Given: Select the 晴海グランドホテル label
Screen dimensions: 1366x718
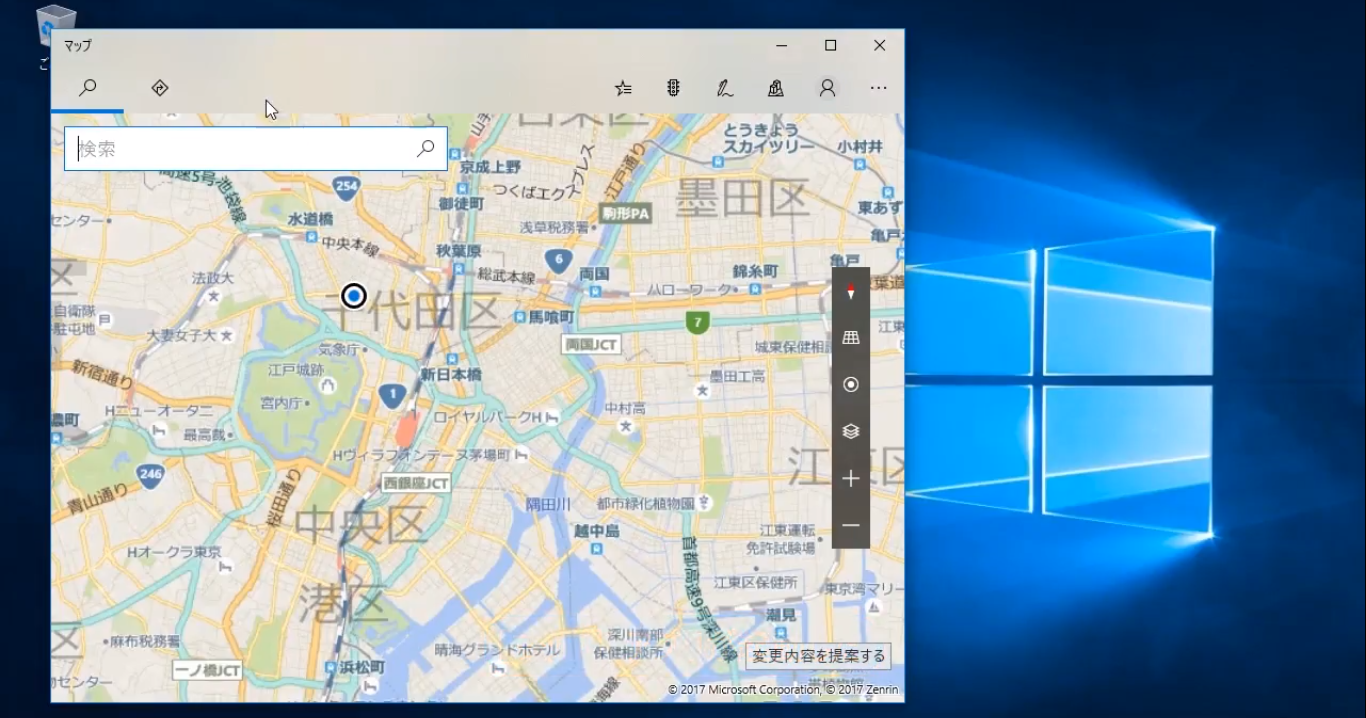Looking at the screenshot, I should [497, 649].
